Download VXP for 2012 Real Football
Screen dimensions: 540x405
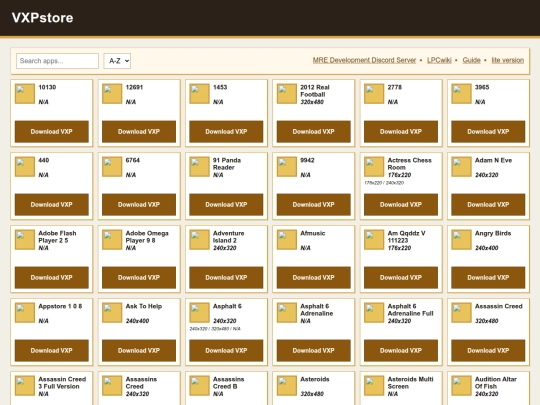coord(313,132)
